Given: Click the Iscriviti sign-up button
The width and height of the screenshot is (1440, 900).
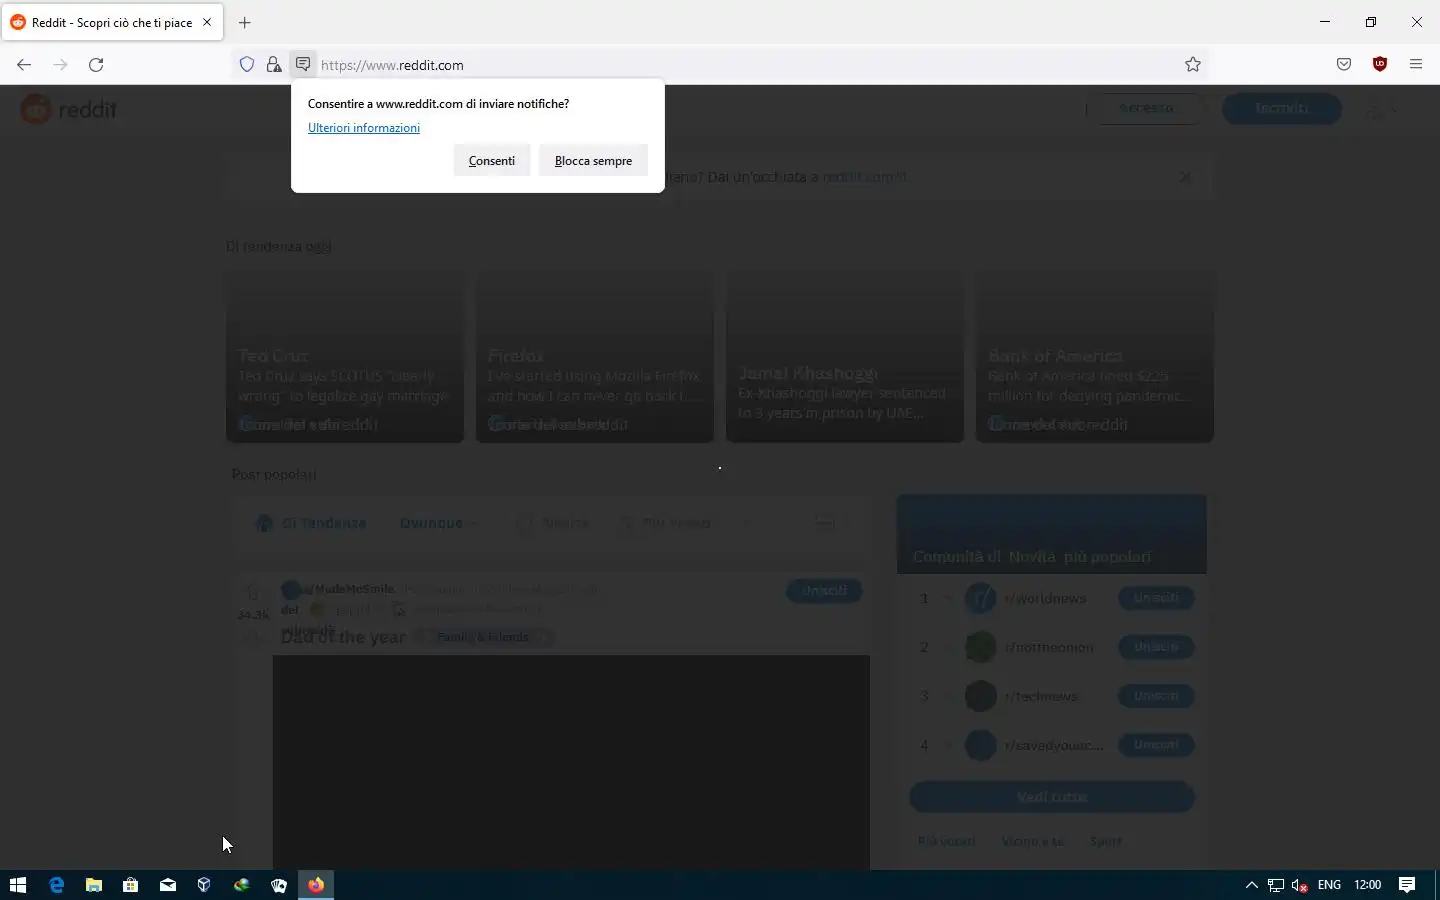Looking at the screenshot, I should pos(1282,108).
